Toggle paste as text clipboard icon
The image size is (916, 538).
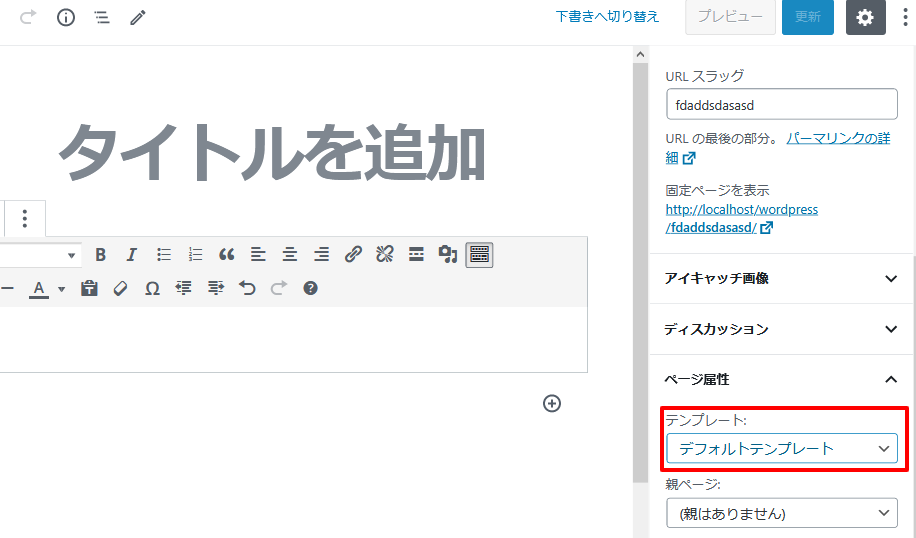tap(89, 288)
